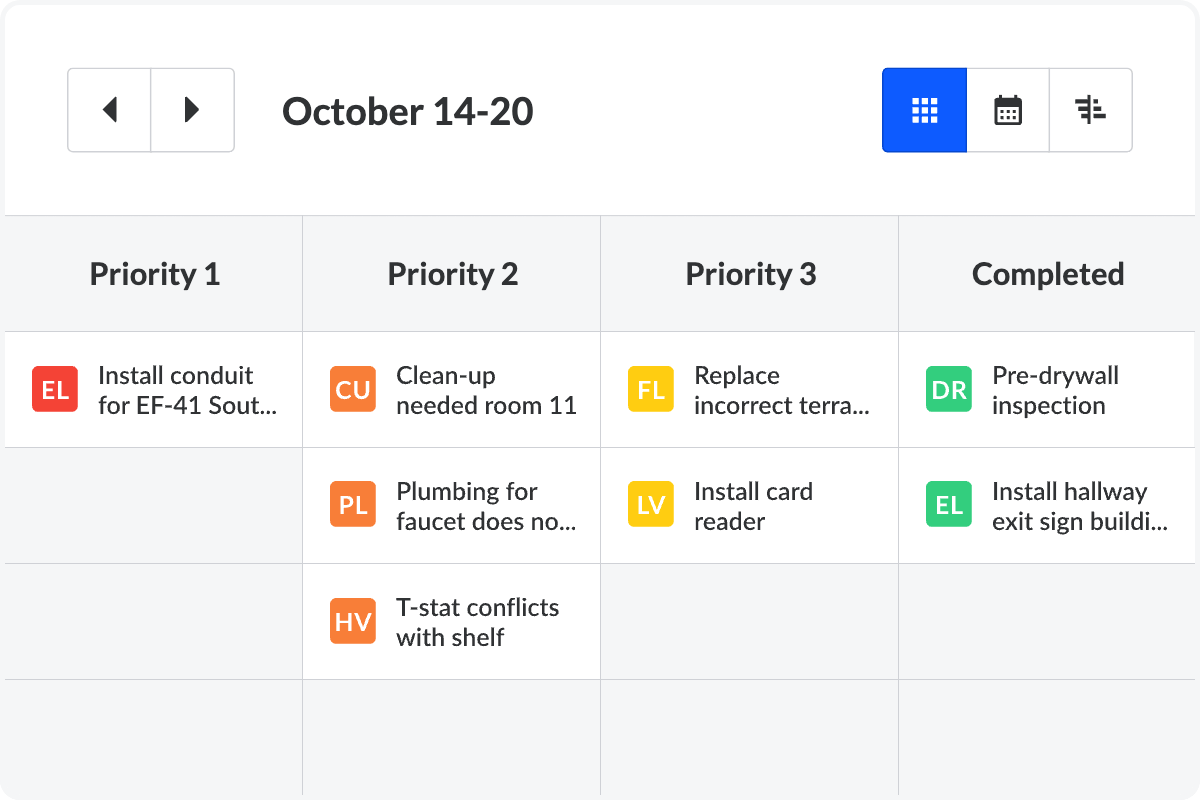Navigate to the next week
Image resolution: width=1200 pixels, height=800 pixels.
pyautogui.click(x=192, y=110)
